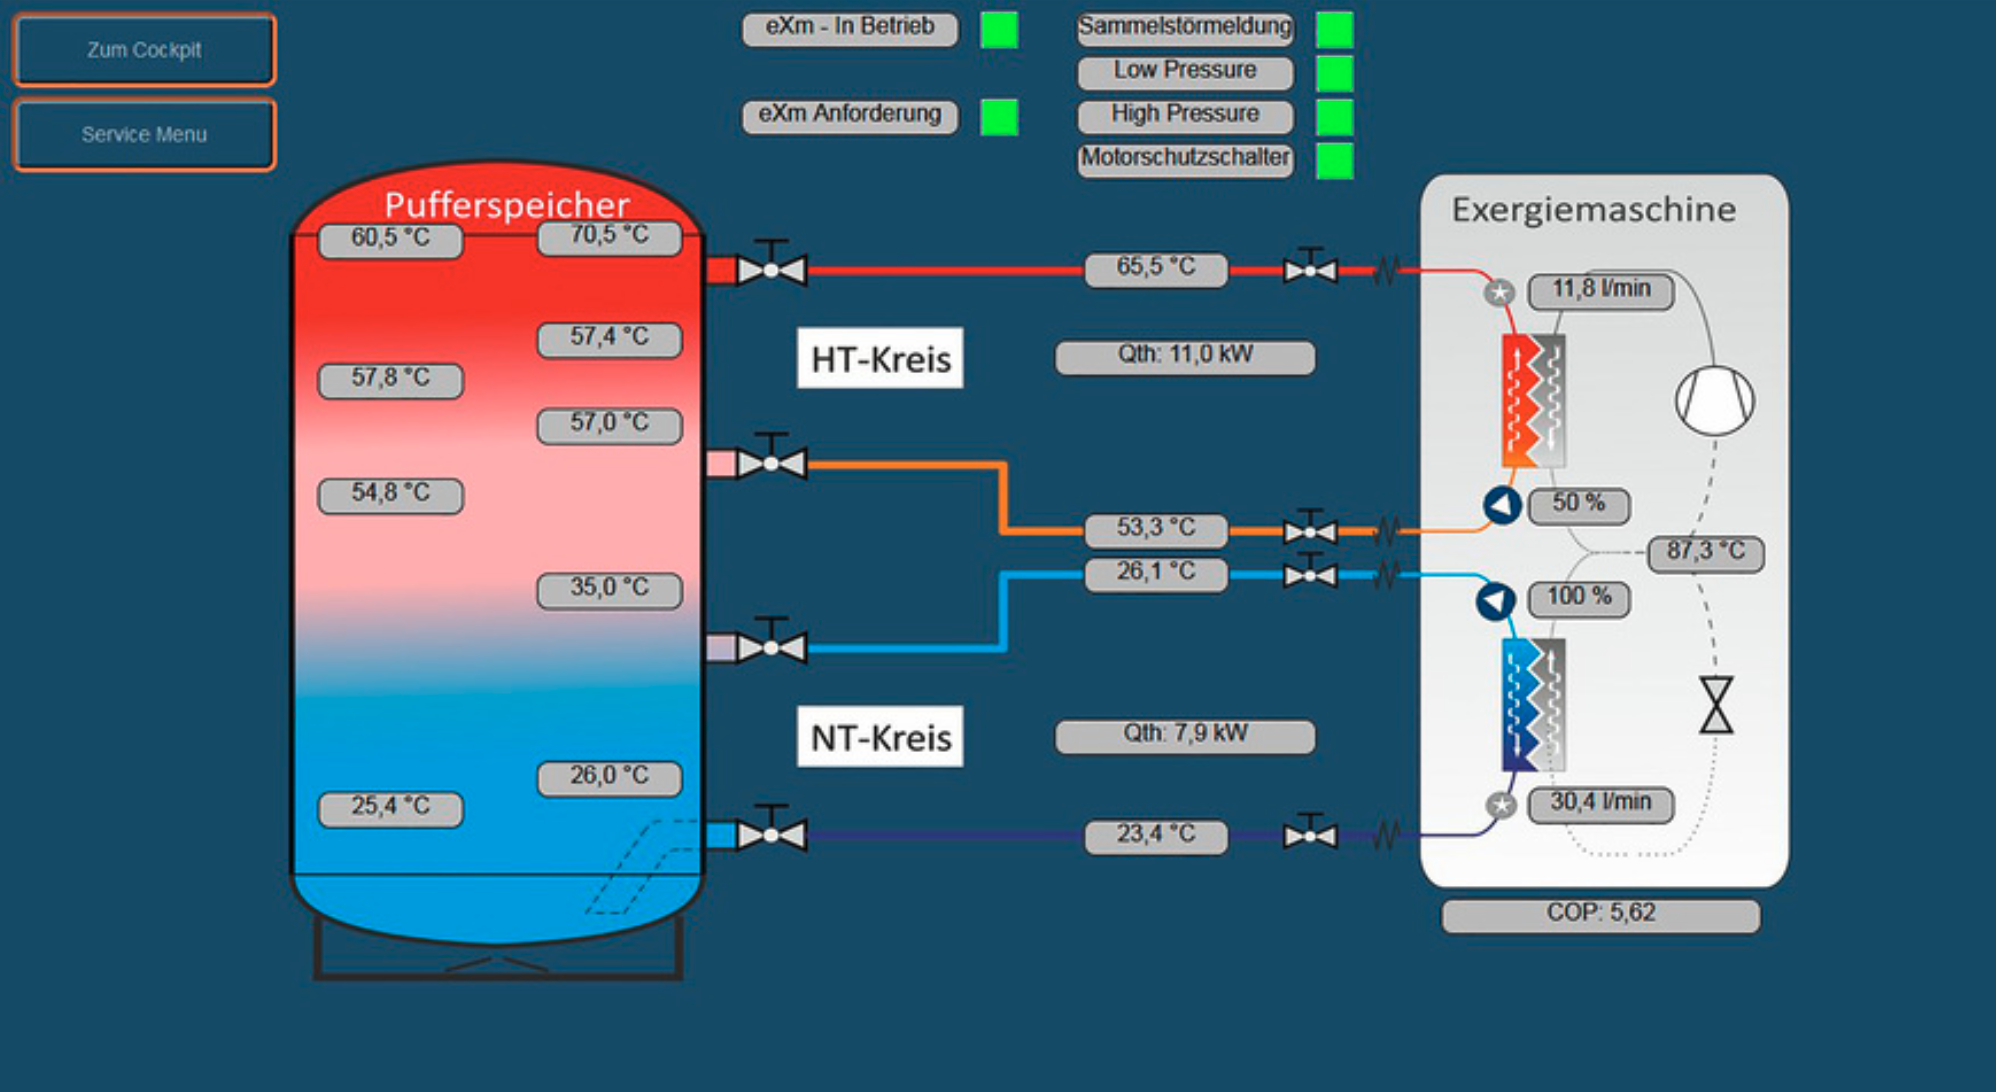The width and height of the screenshot is (1996, 1092).
Task: Select the HT-Kreis label
Action: [x=880, y=358]
